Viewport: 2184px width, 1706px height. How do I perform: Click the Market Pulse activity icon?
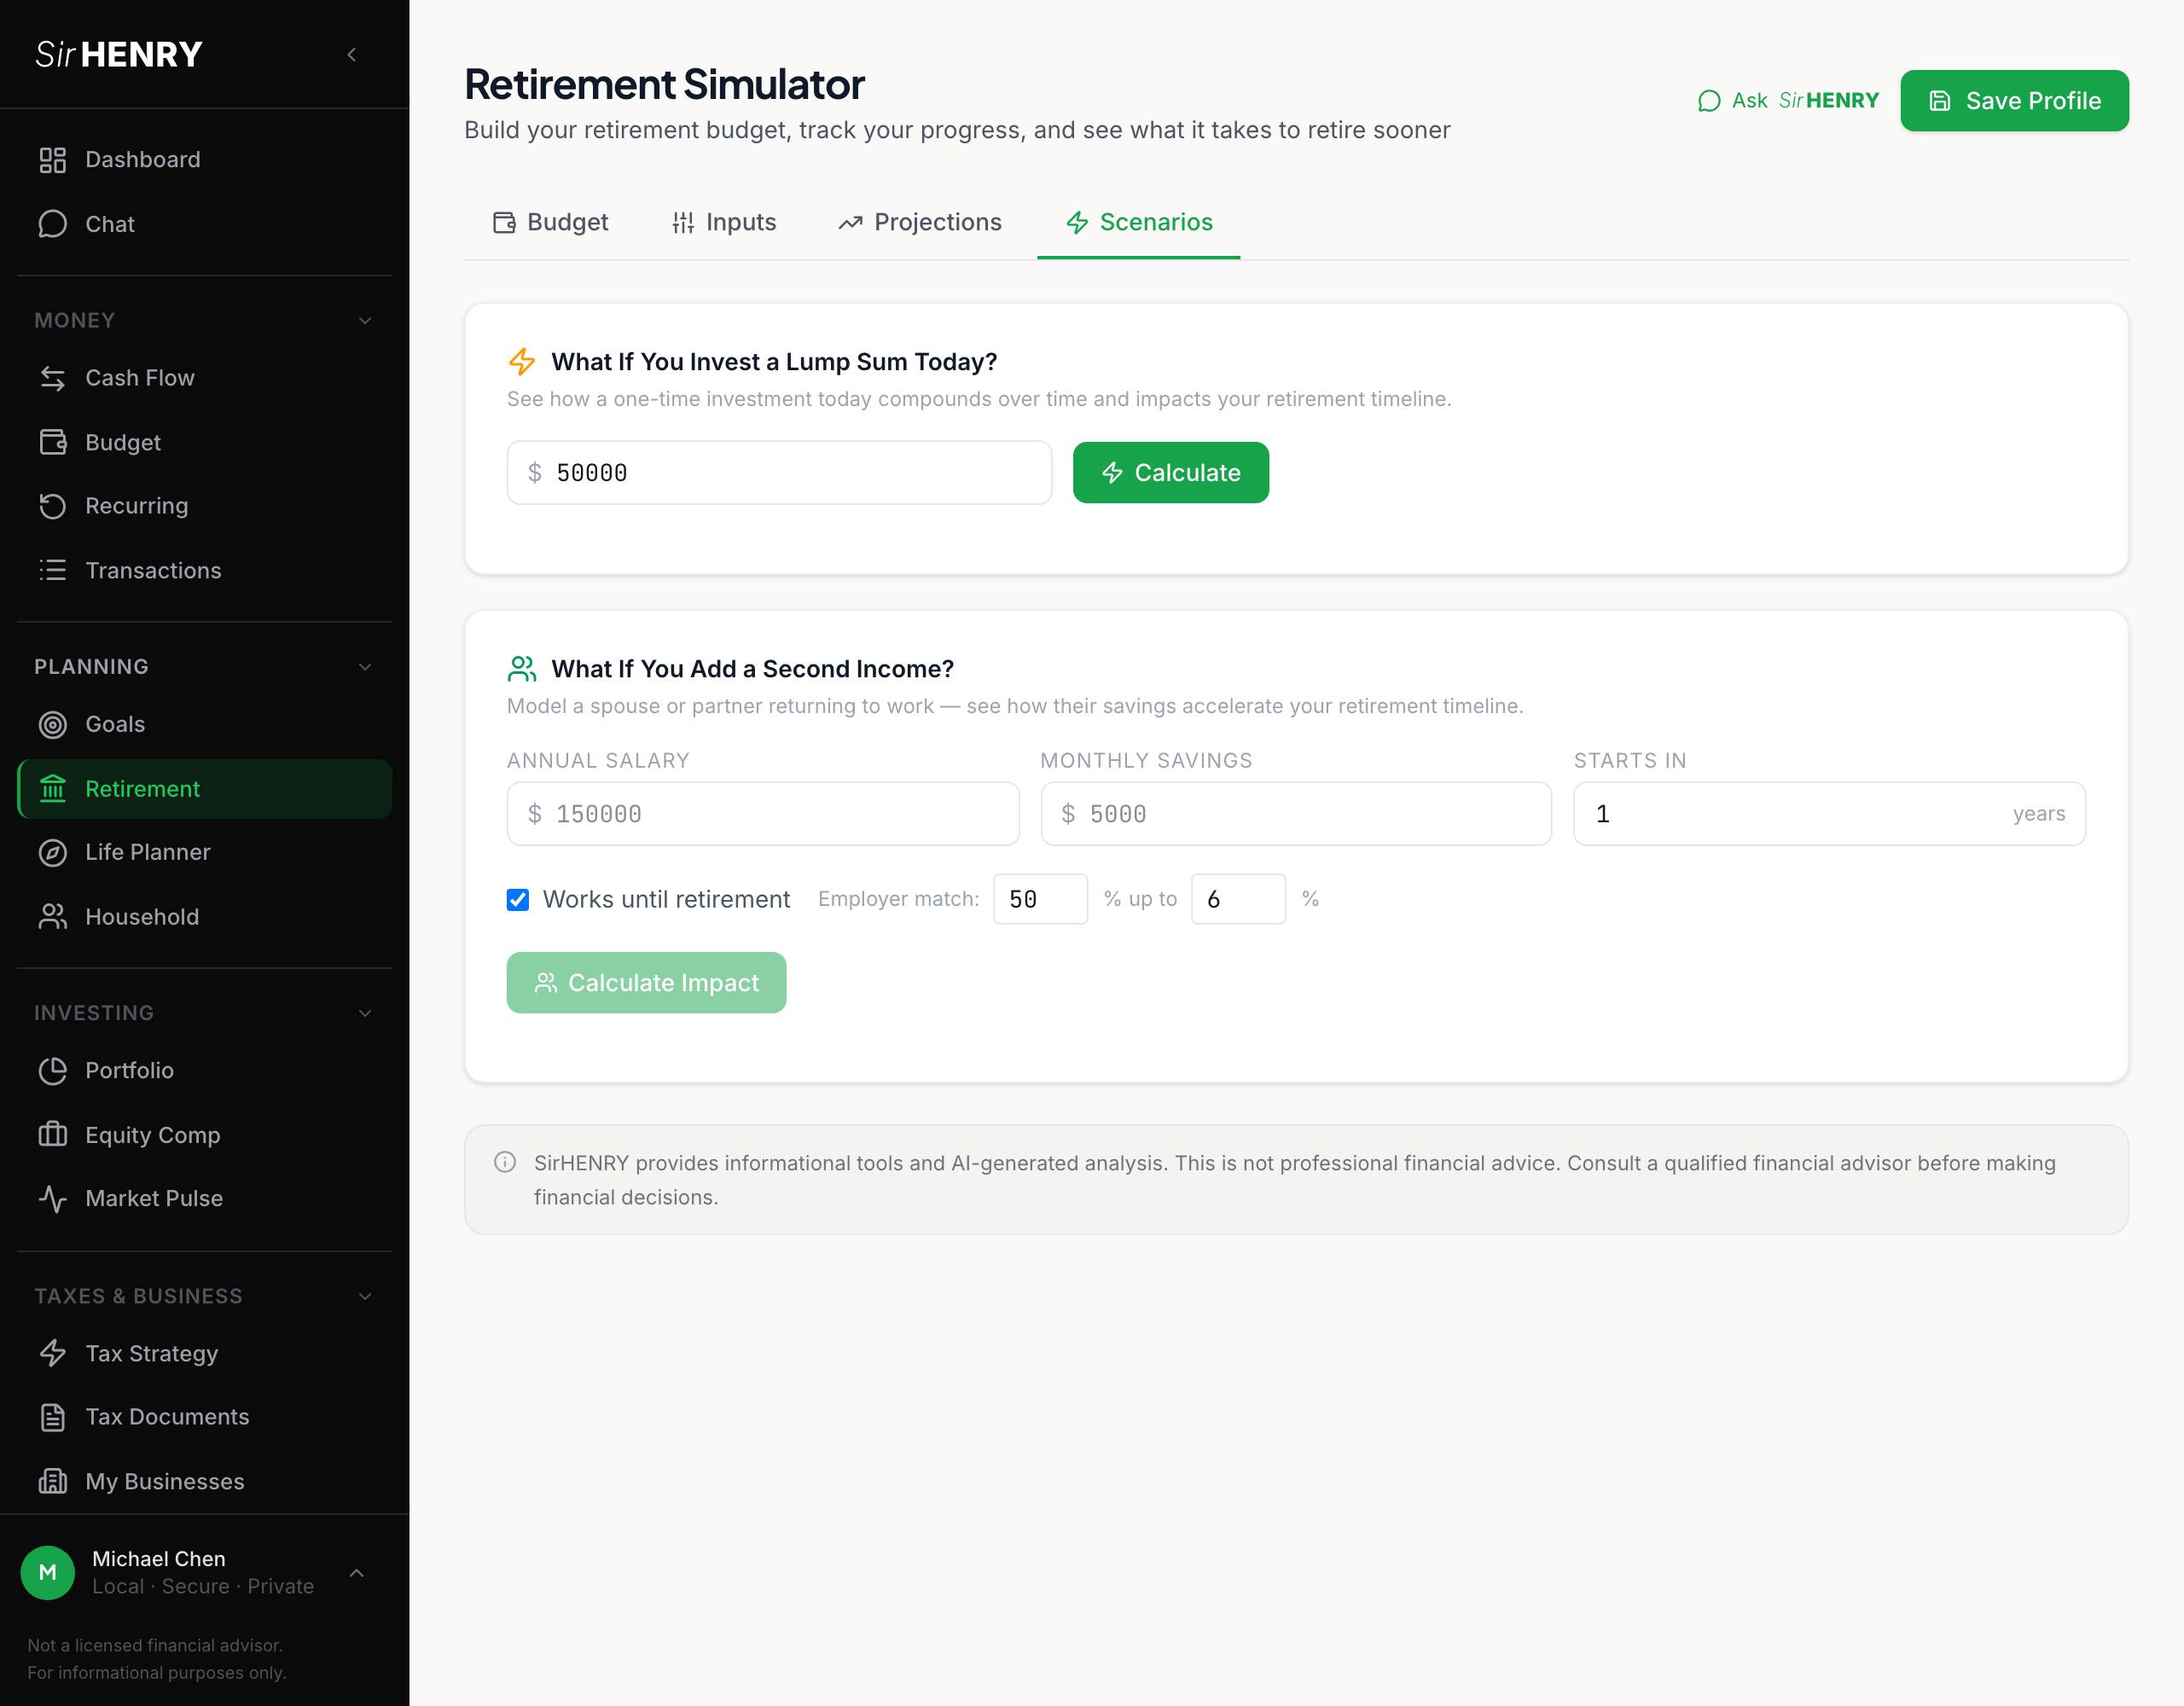pyautogui.click(x=52, y=1198)
